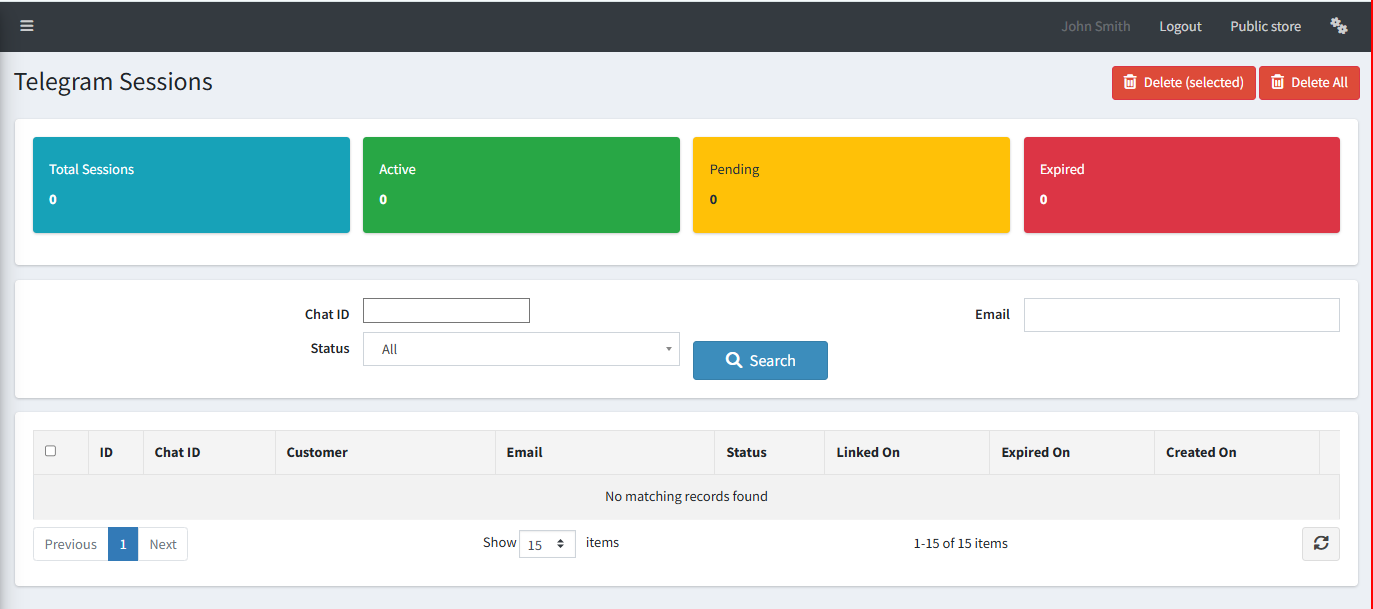Click the '1-15 of 15 items' text
This screenshot has height=609, width=1373.
click(x=960, y=544)
